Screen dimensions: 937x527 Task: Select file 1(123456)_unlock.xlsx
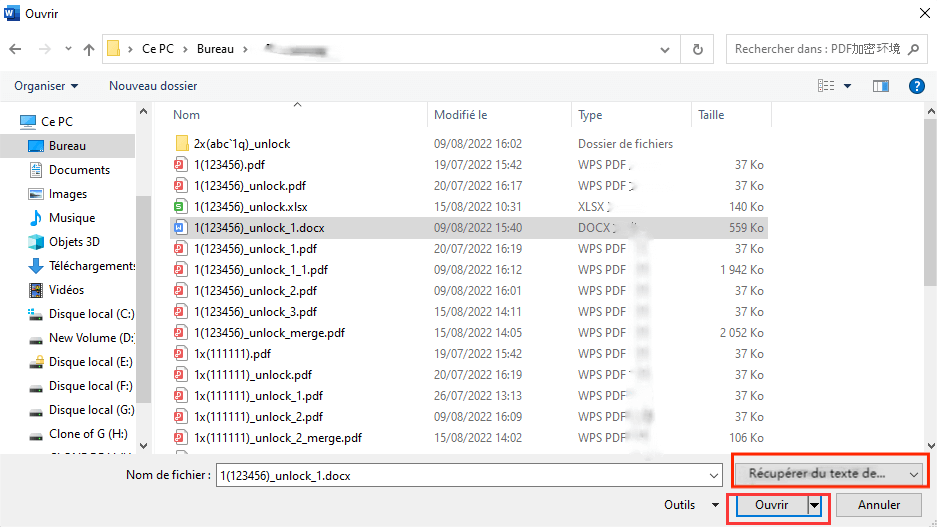point(250,207)
